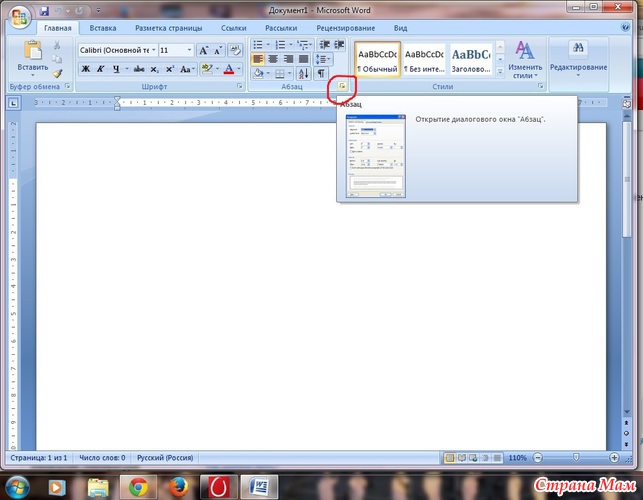643x500 pixels.
Task: Toggle bold (Ж) formatting
Action: tap(86, 69)
